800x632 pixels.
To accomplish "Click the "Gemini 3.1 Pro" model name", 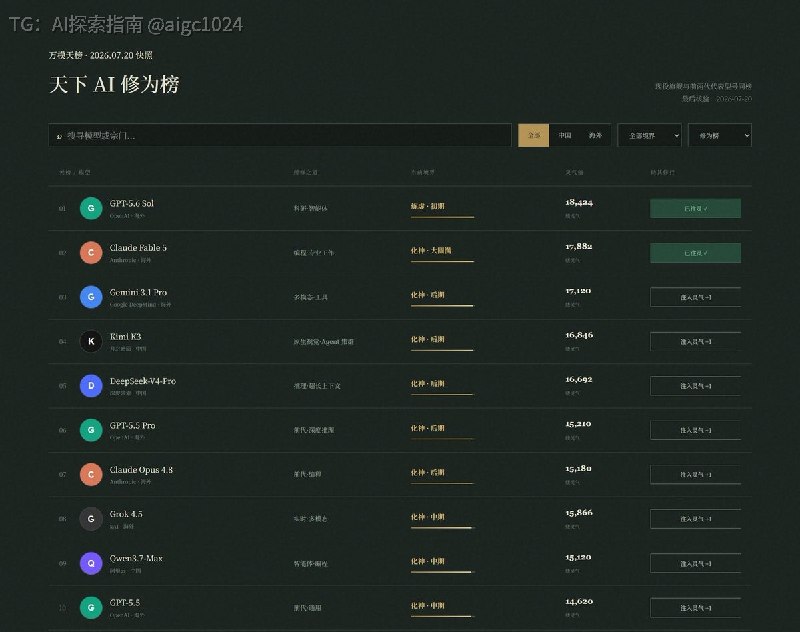I will tap(138, 292).
